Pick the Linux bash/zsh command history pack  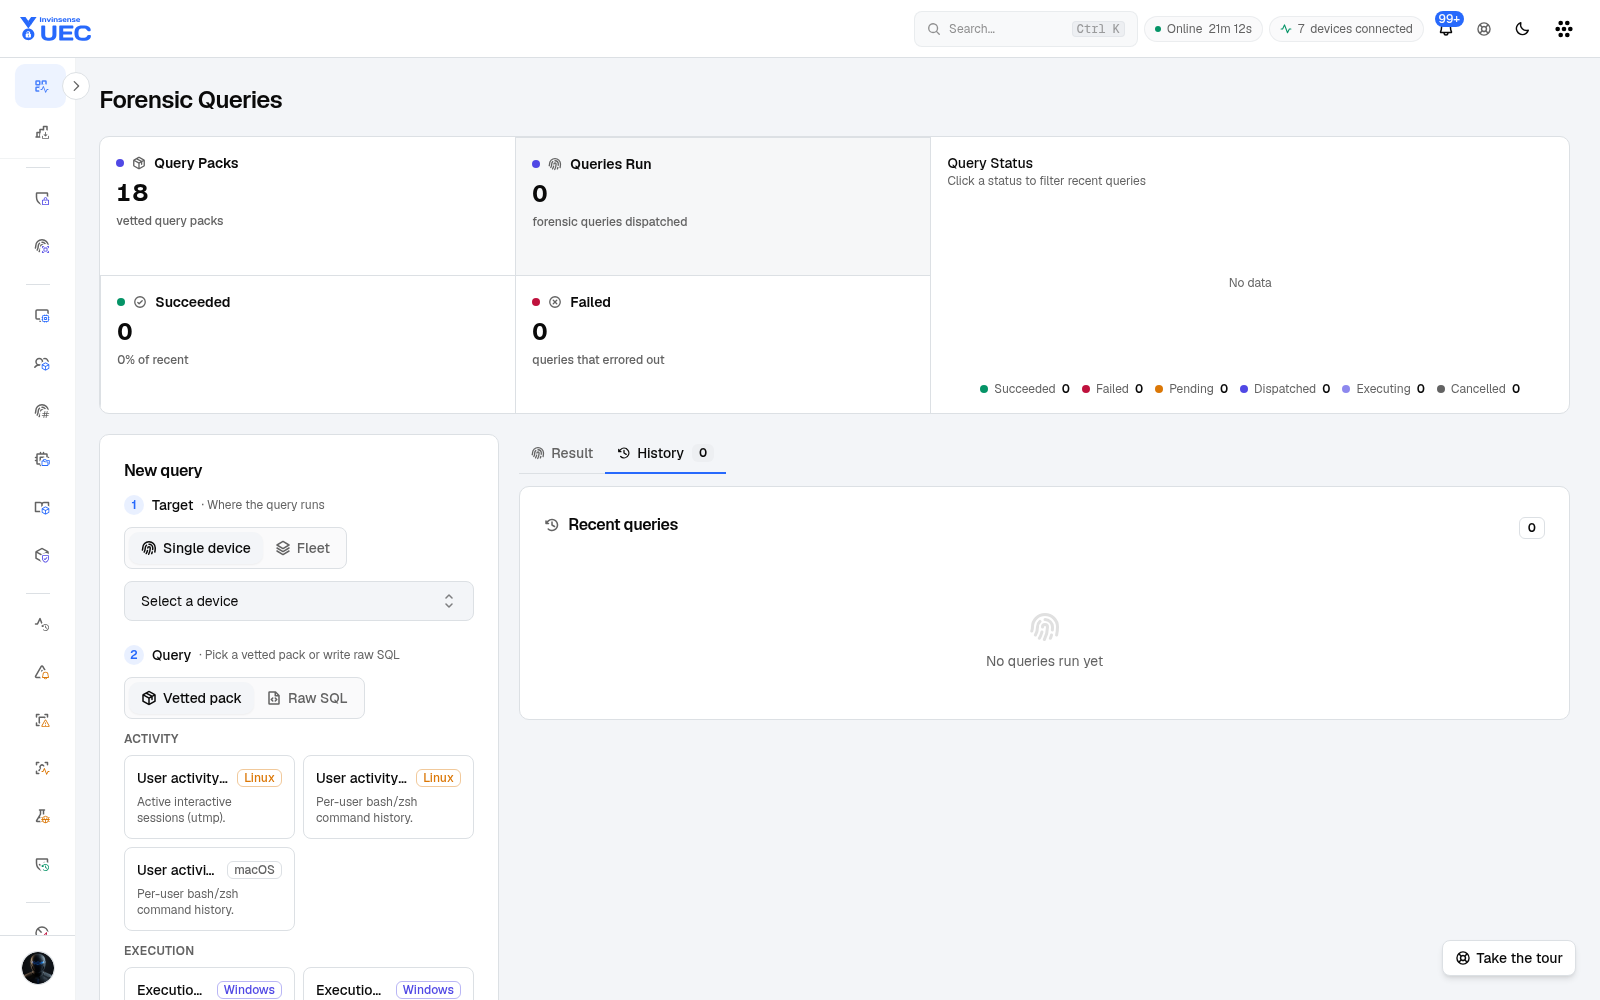(388, 797)
